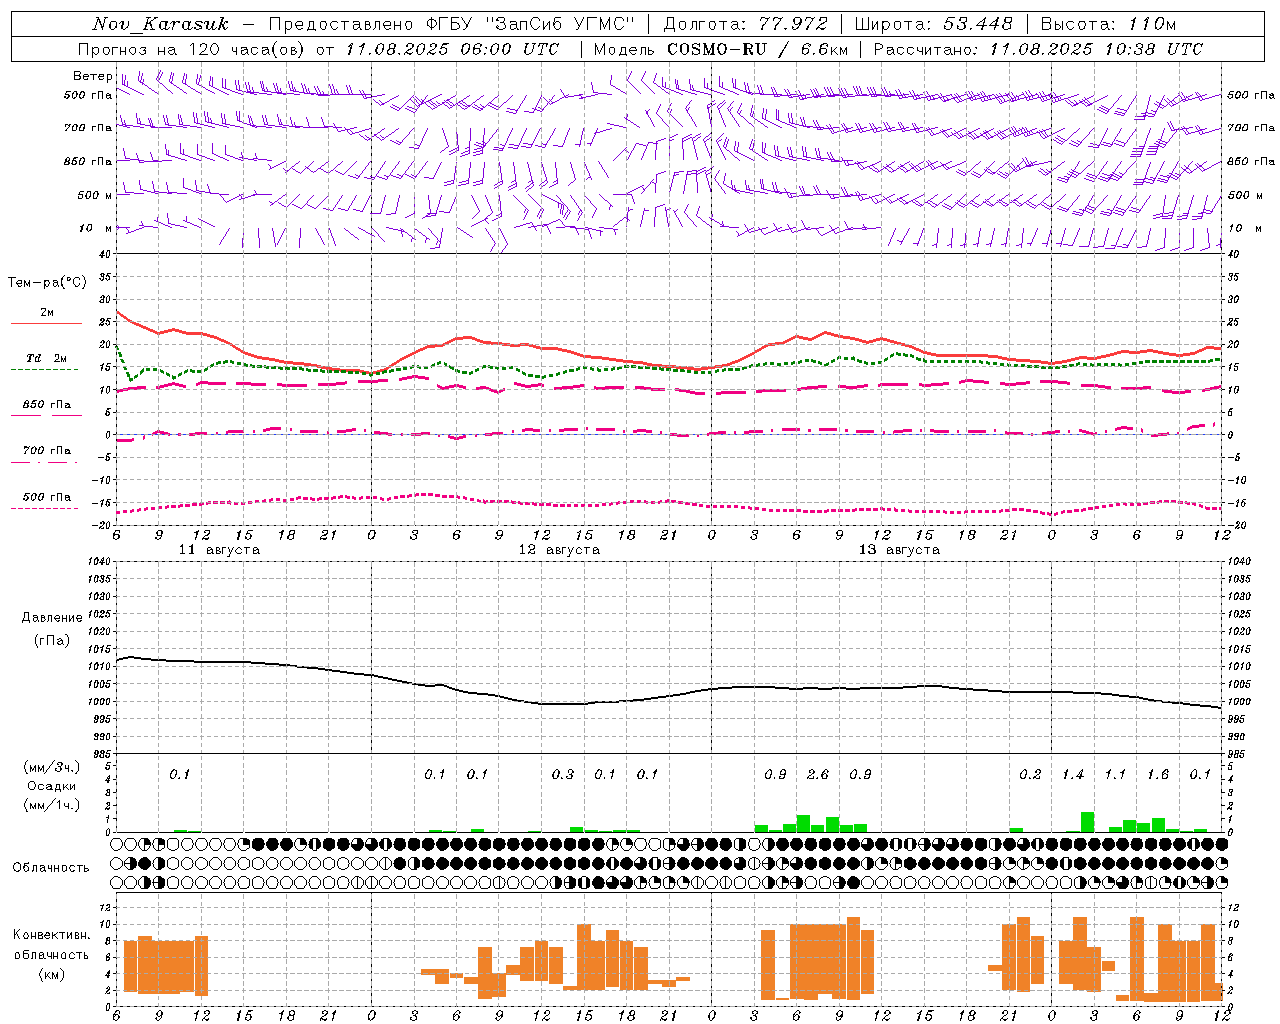This screenshot has width=1280, height=1024.
Task: Click the 1.4 precipitation total value
Action: click(x=1073, y=774)
